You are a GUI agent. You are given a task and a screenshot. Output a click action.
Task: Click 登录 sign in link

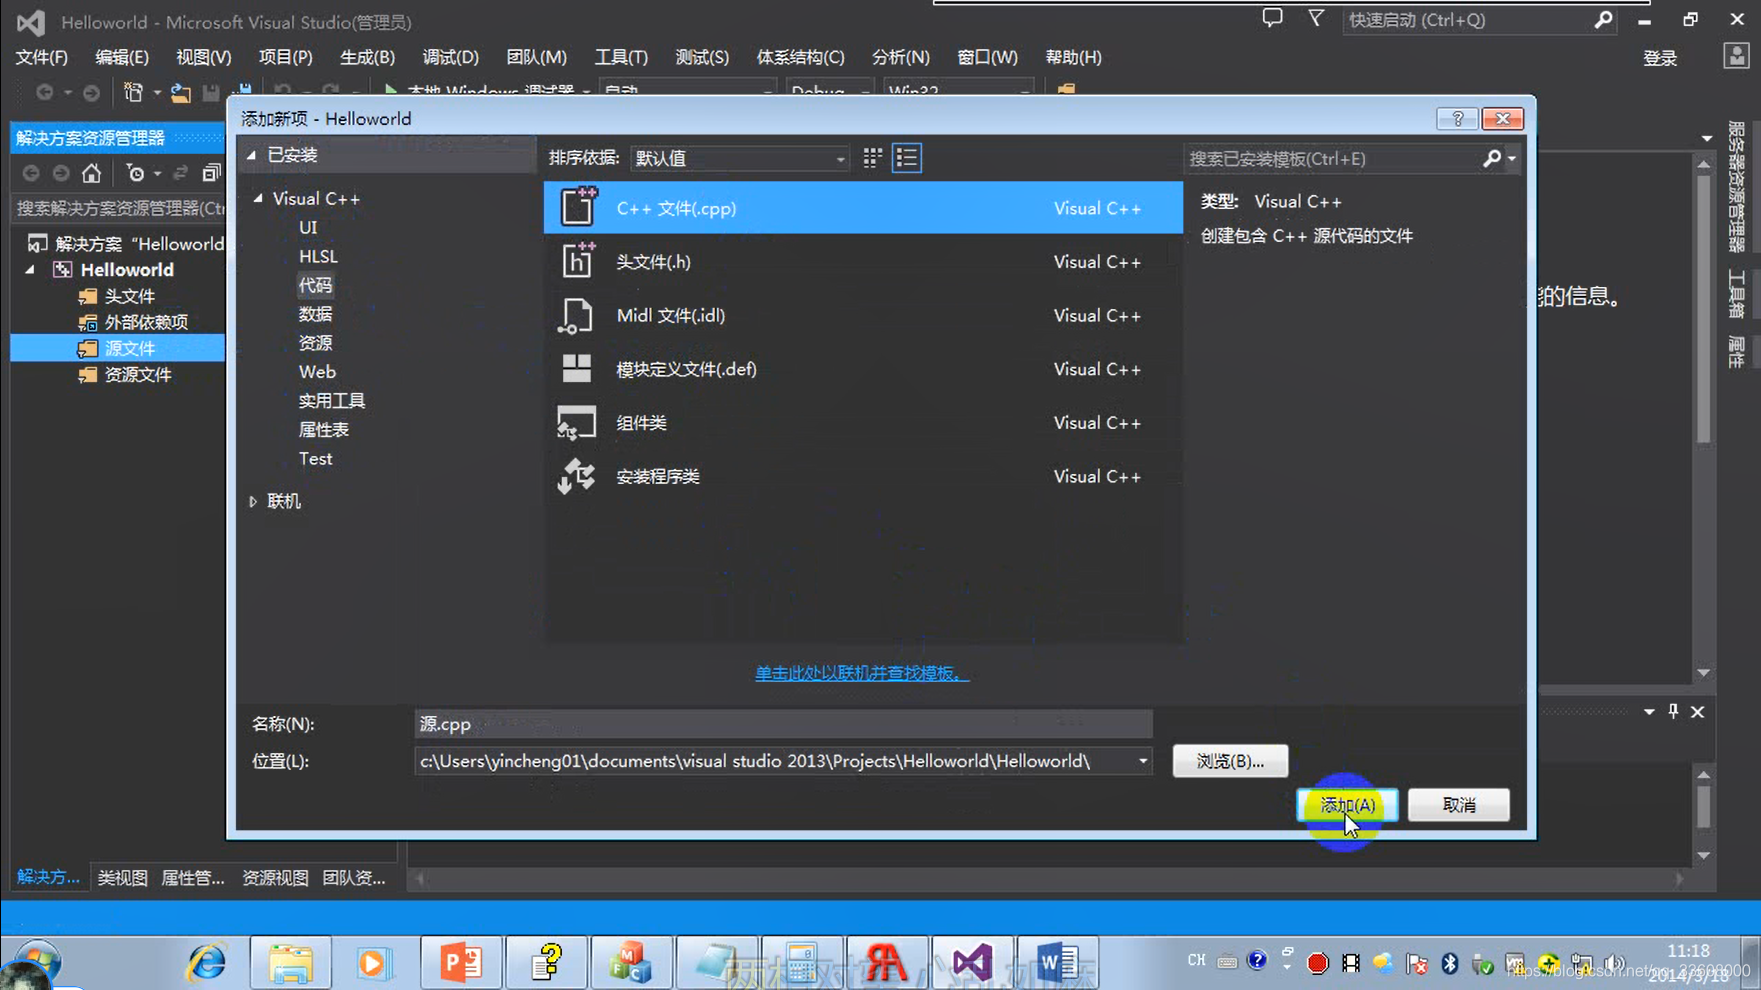point(1660,58)
